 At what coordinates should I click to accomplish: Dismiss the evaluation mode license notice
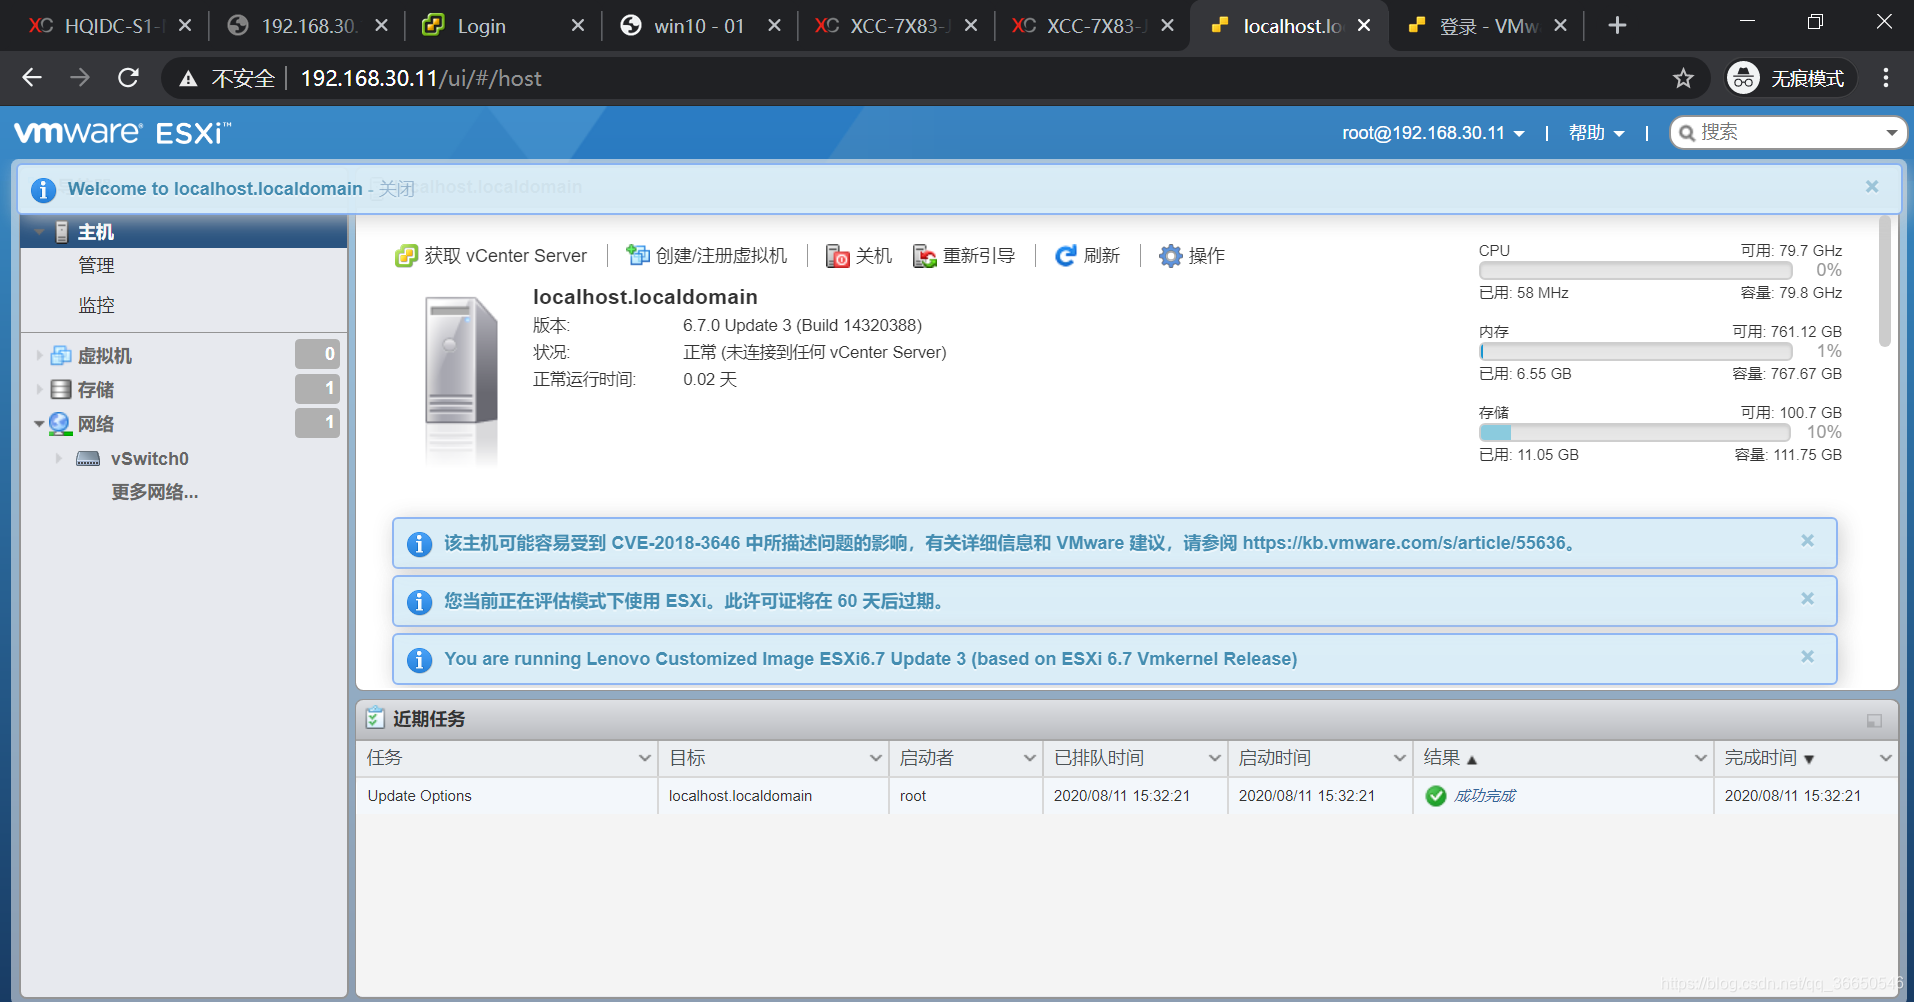click(1807, 599)
